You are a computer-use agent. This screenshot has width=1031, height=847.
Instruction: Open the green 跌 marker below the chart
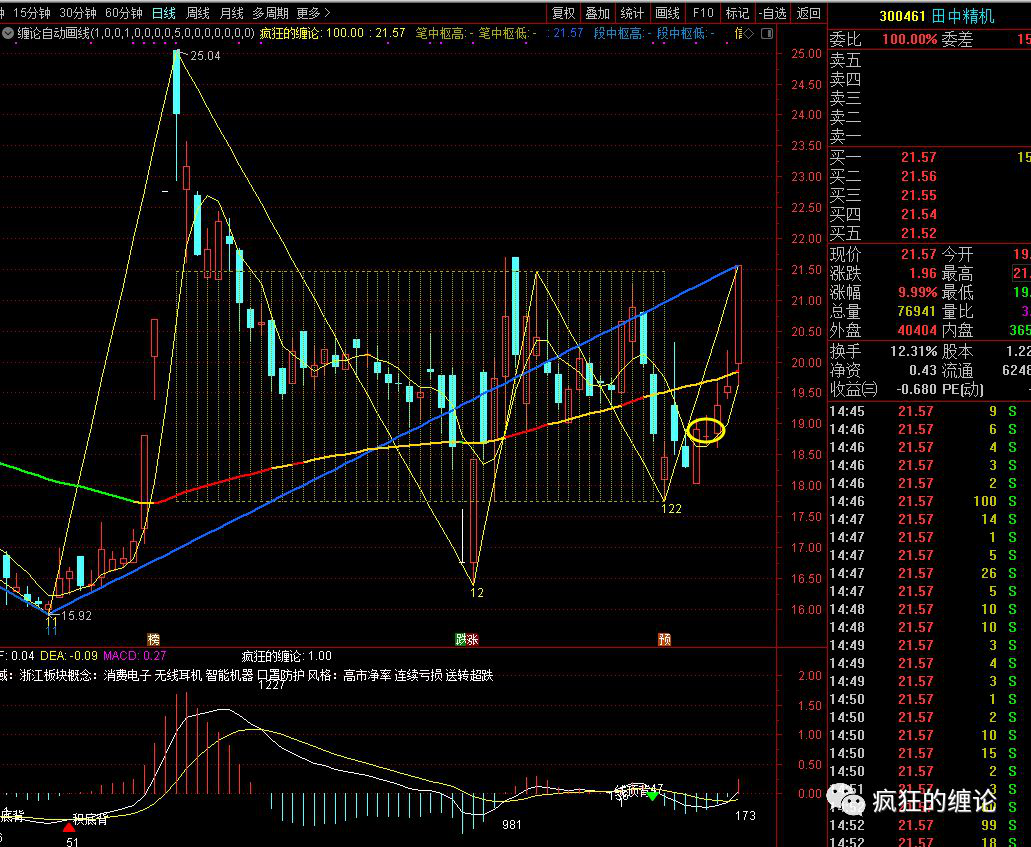point(461,639)
